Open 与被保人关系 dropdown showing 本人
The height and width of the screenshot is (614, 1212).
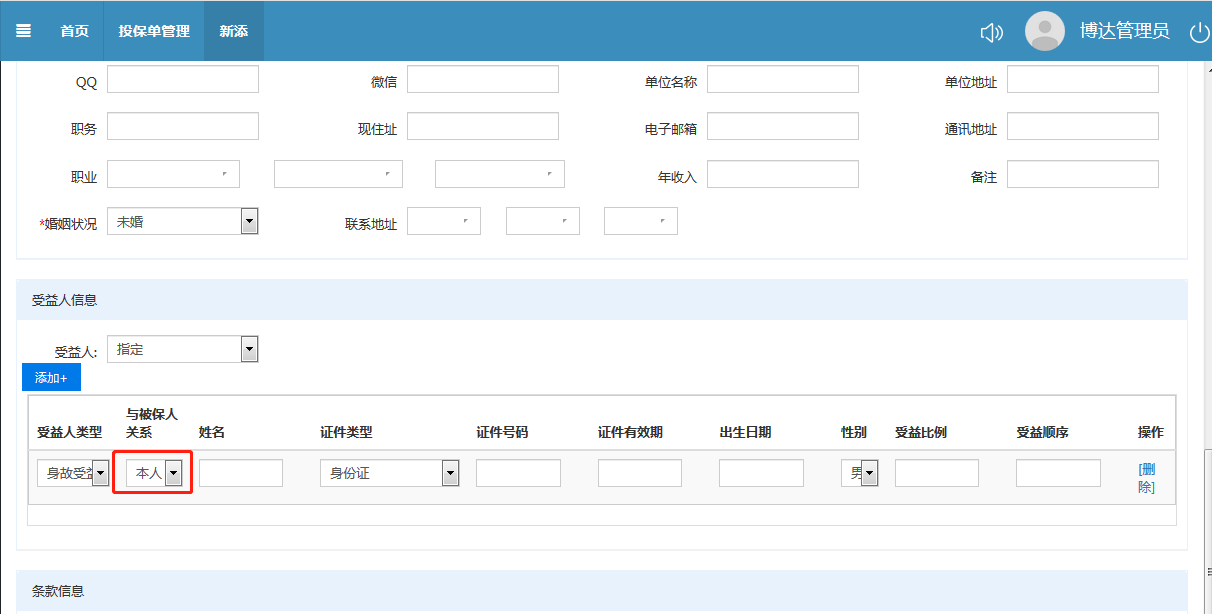[x=154, y=473]
